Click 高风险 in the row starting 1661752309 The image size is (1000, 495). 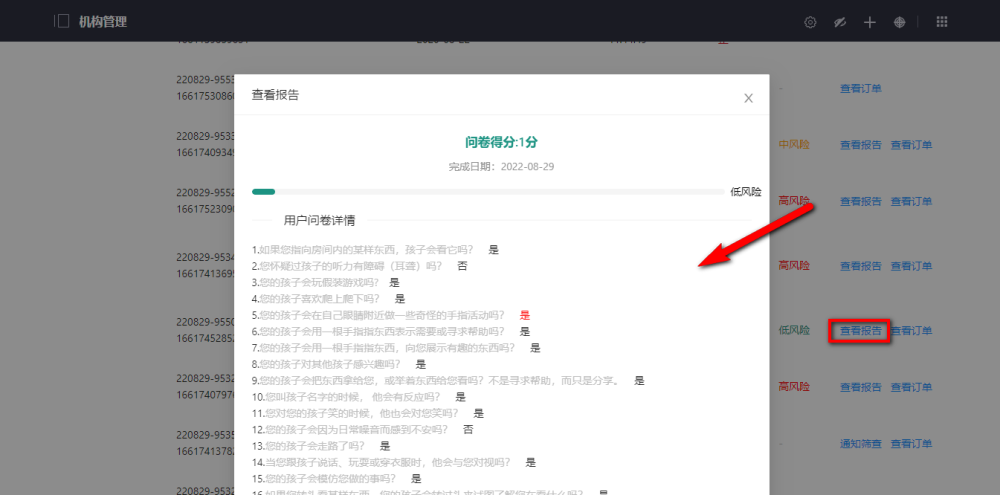point(794,200)
